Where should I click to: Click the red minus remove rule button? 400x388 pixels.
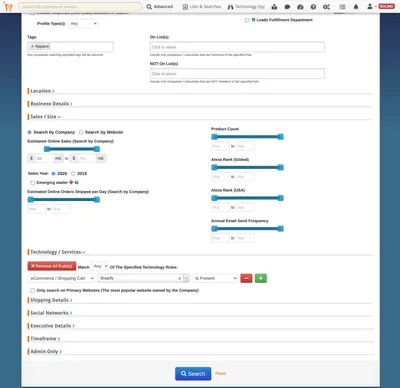246,278
